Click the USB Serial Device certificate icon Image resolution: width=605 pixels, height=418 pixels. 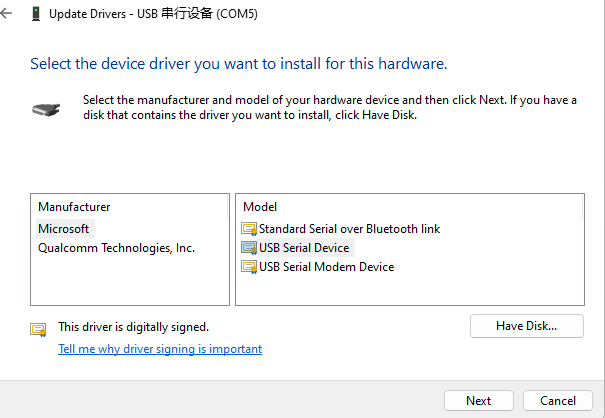pyautogui.click(x=249, y=248)
